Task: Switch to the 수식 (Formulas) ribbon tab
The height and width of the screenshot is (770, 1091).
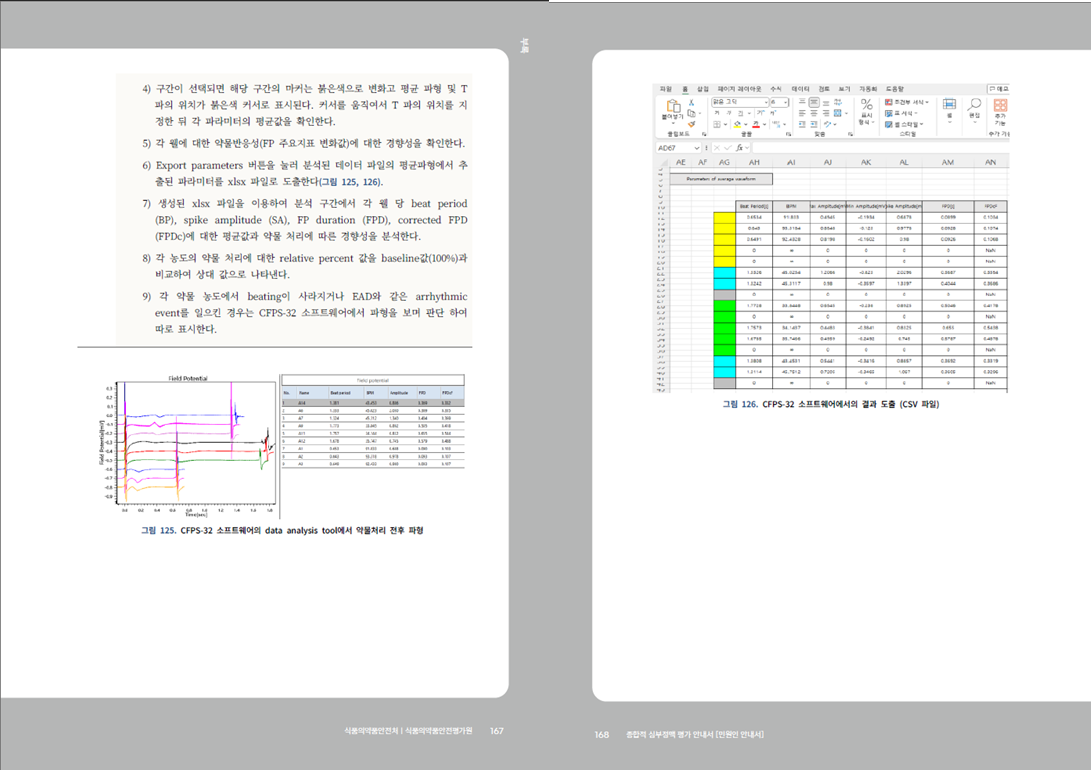Action: pos(776,89)
